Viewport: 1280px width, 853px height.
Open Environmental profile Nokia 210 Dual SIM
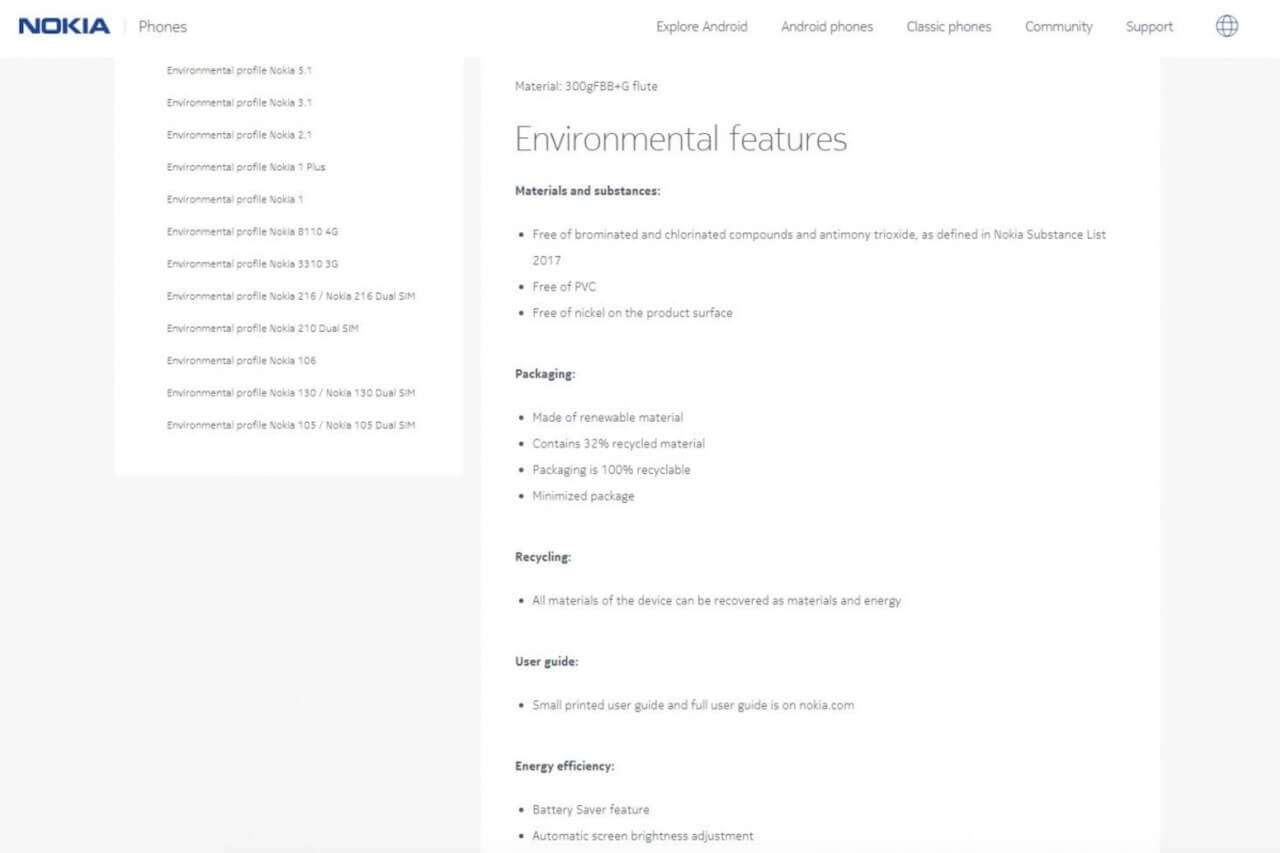pos(263,328)
